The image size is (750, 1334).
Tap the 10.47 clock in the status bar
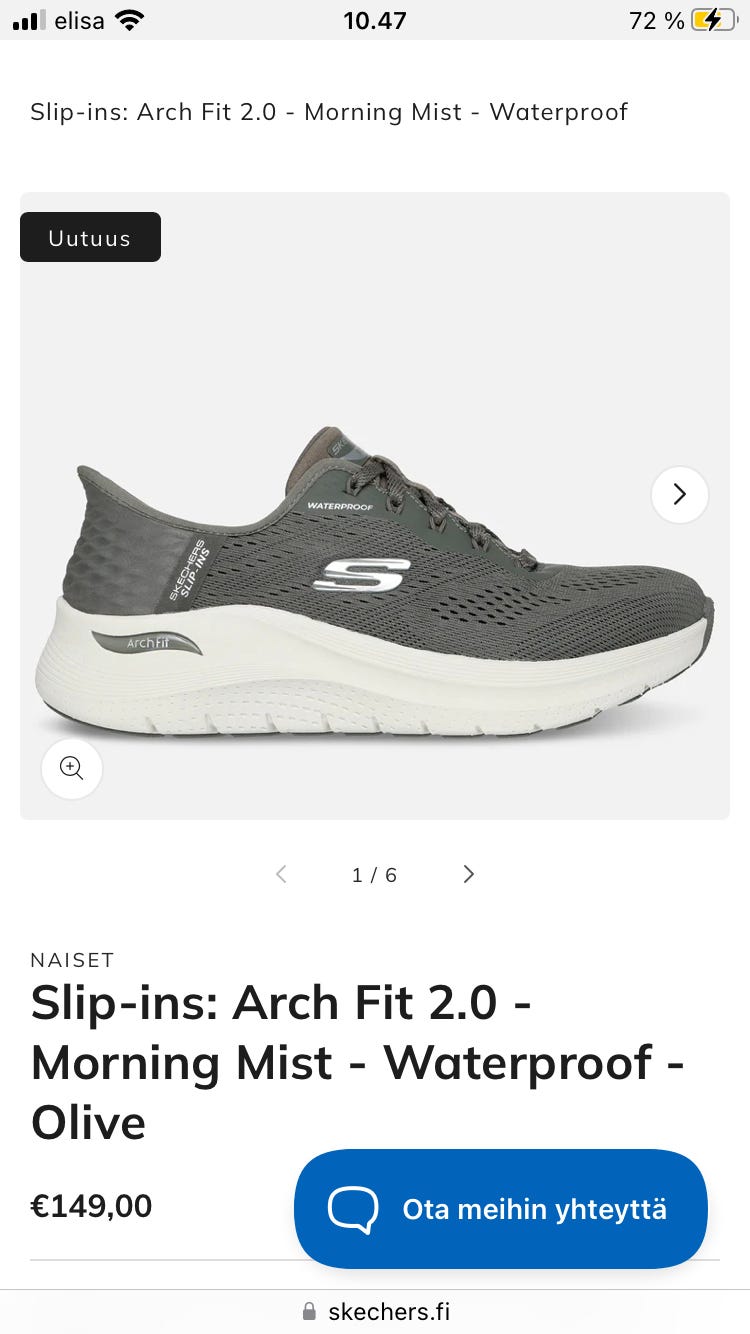375,20
